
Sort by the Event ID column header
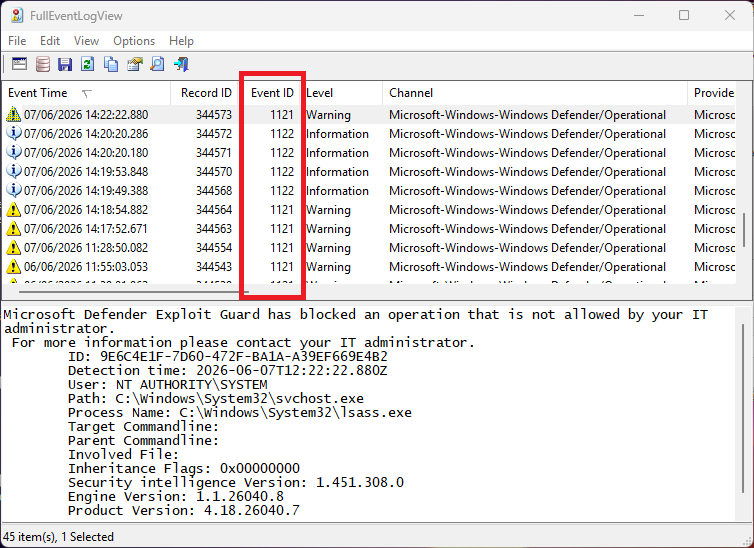click(x=272, y=93)
